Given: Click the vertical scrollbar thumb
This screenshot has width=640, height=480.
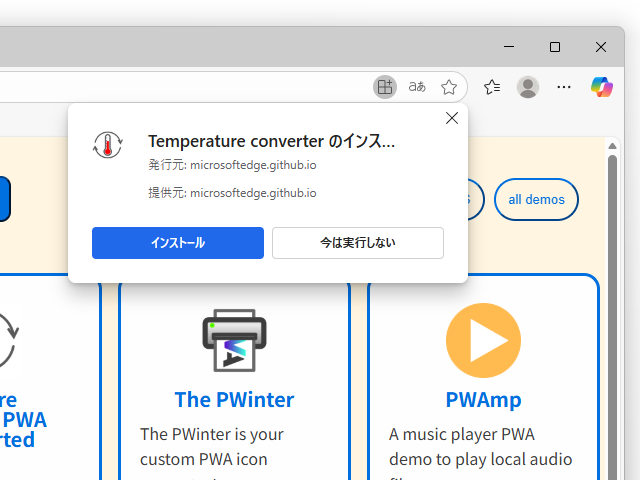Looking at the screenshot, I should point(612,318).
